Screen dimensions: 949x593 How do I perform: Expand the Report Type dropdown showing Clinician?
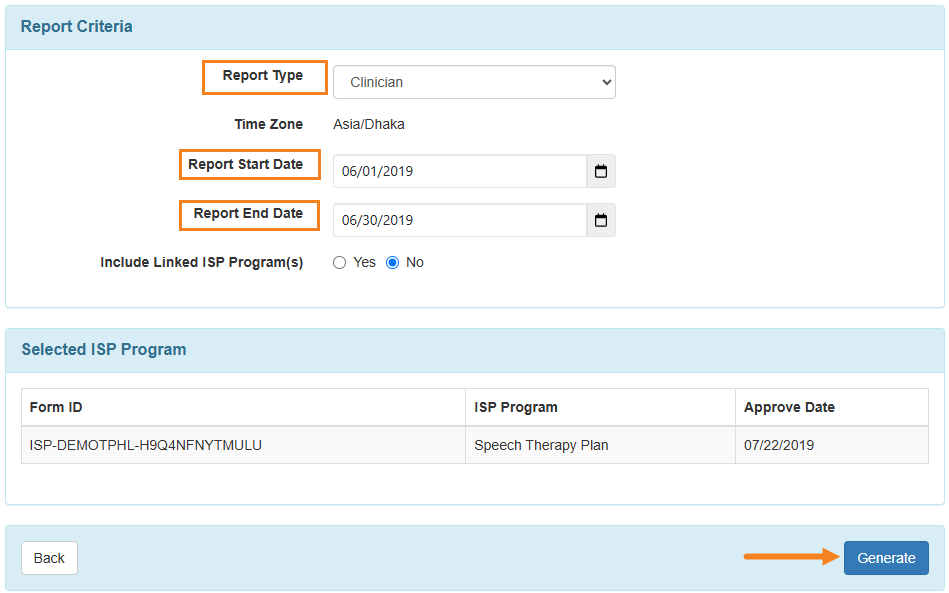coord(474,82)
